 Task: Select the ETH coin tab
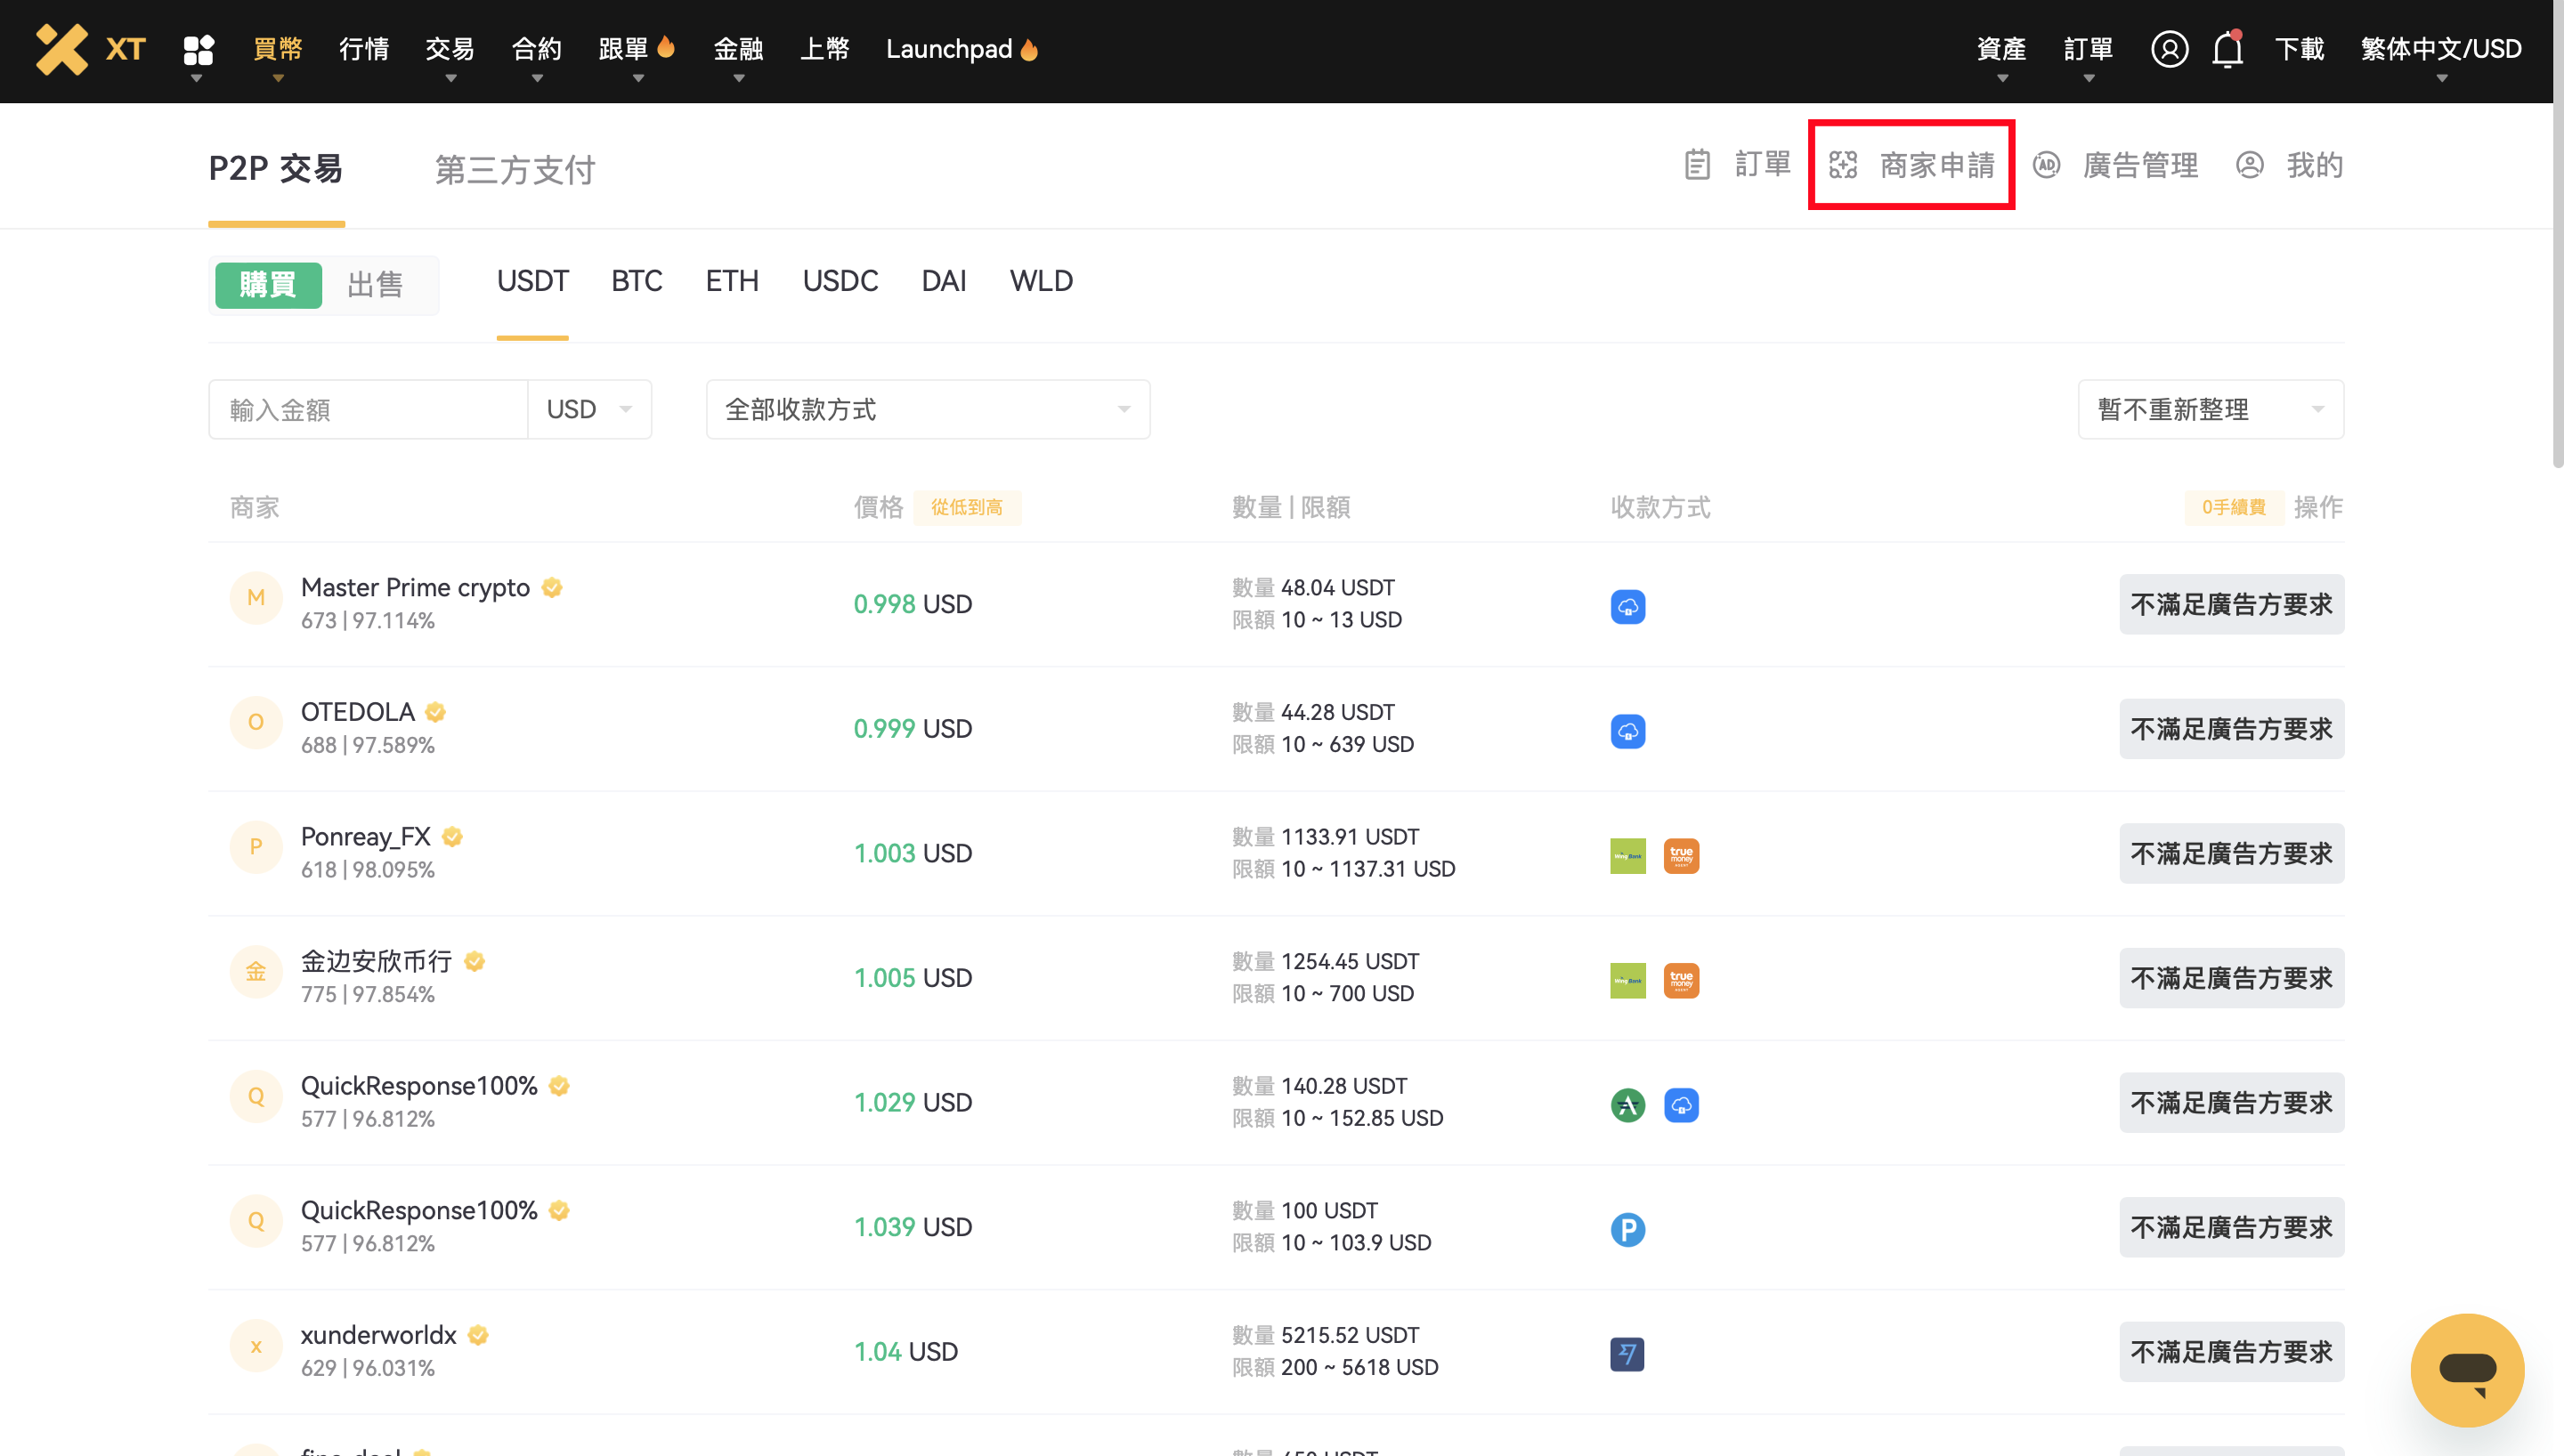(x=731, y=281)
